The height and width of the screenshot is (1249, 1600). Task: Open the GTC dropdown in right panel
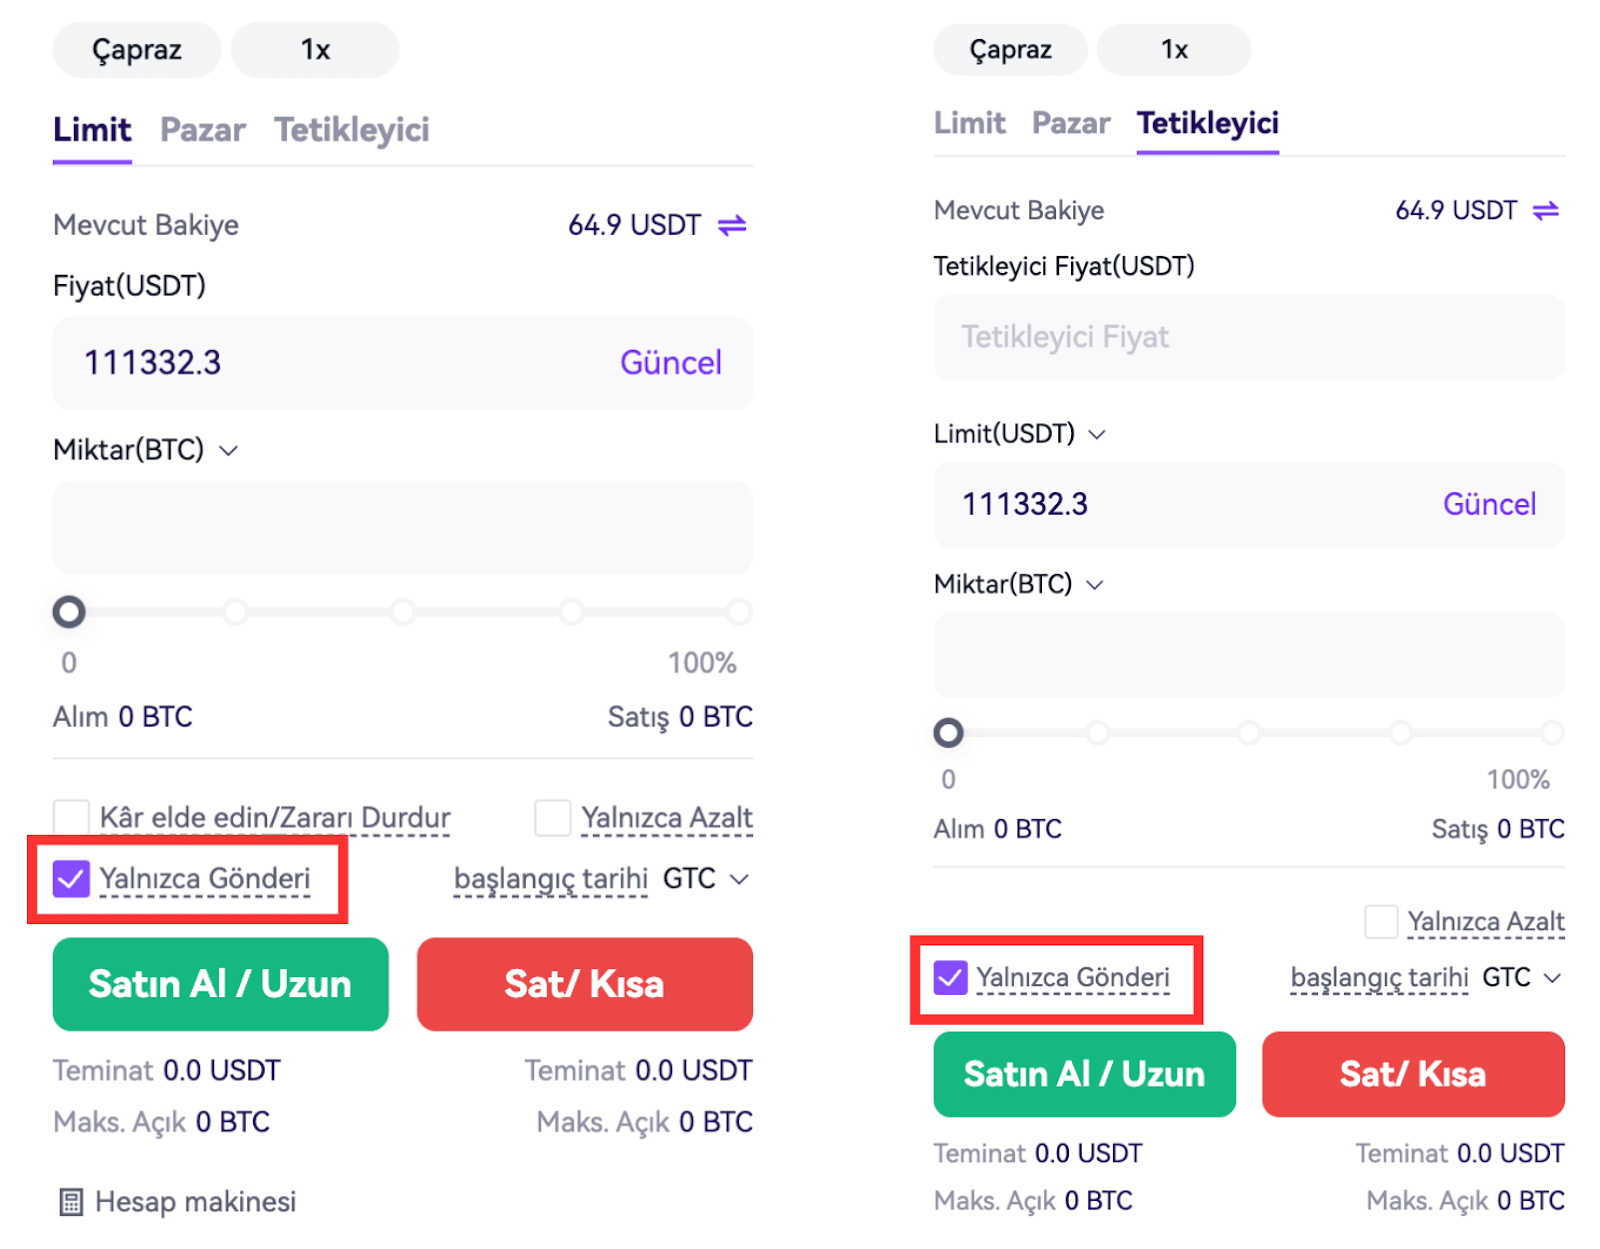coord(1552,977)
